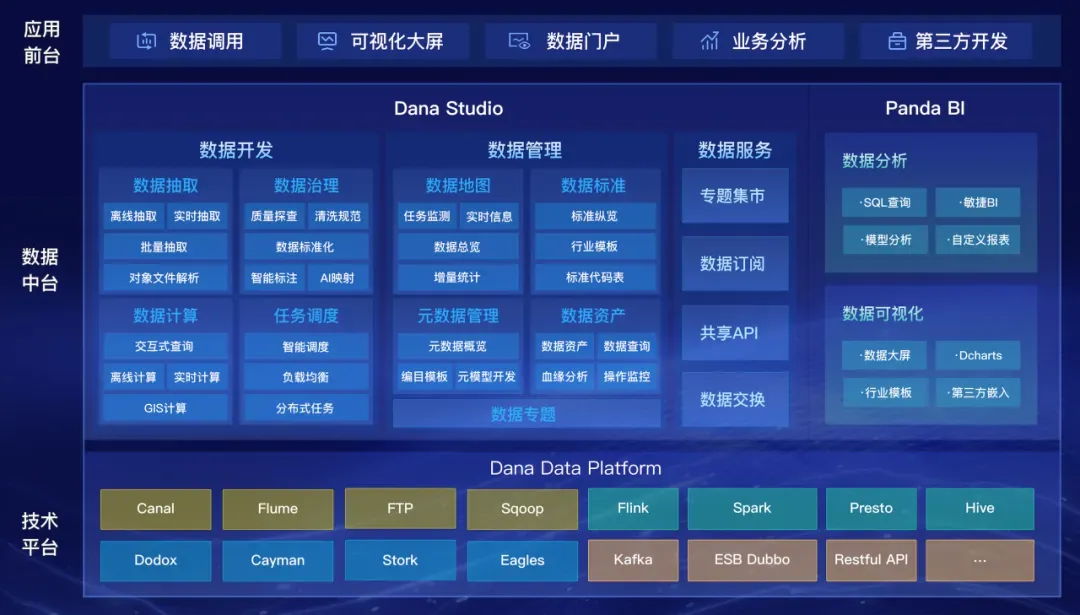Click the 实时信息 box
The image size is (1080, 615).
click(x=489, y=216)
